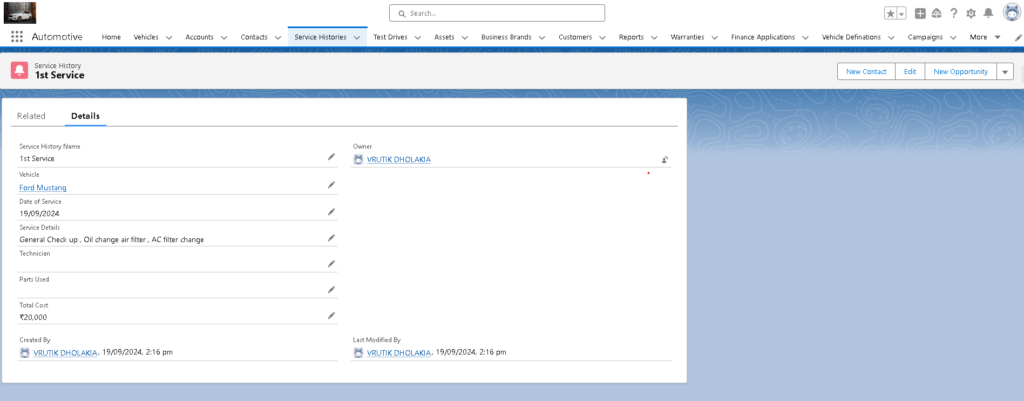The height and width of the screenshot is (401, 1024).
Task: Open the More navigation menu
Action: [985, 37]
